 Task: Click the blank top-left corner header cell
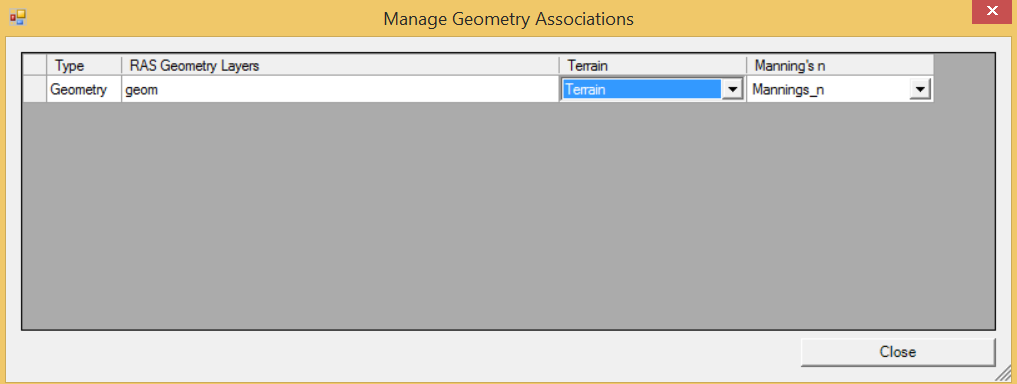click(35, 66)
